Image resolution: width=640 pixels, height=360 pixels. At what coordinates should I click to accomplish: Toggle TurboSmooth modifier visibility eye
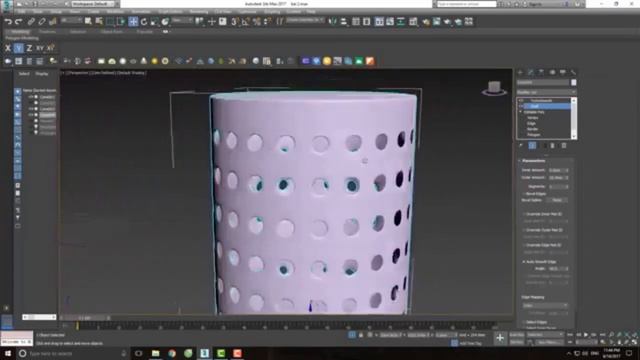[x=521, y=100]
